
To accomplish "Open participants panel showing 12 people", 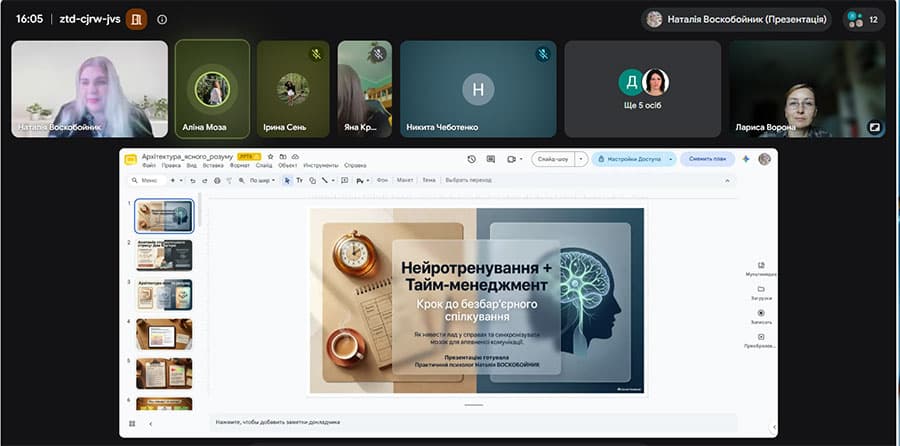I will pos(864,20).
